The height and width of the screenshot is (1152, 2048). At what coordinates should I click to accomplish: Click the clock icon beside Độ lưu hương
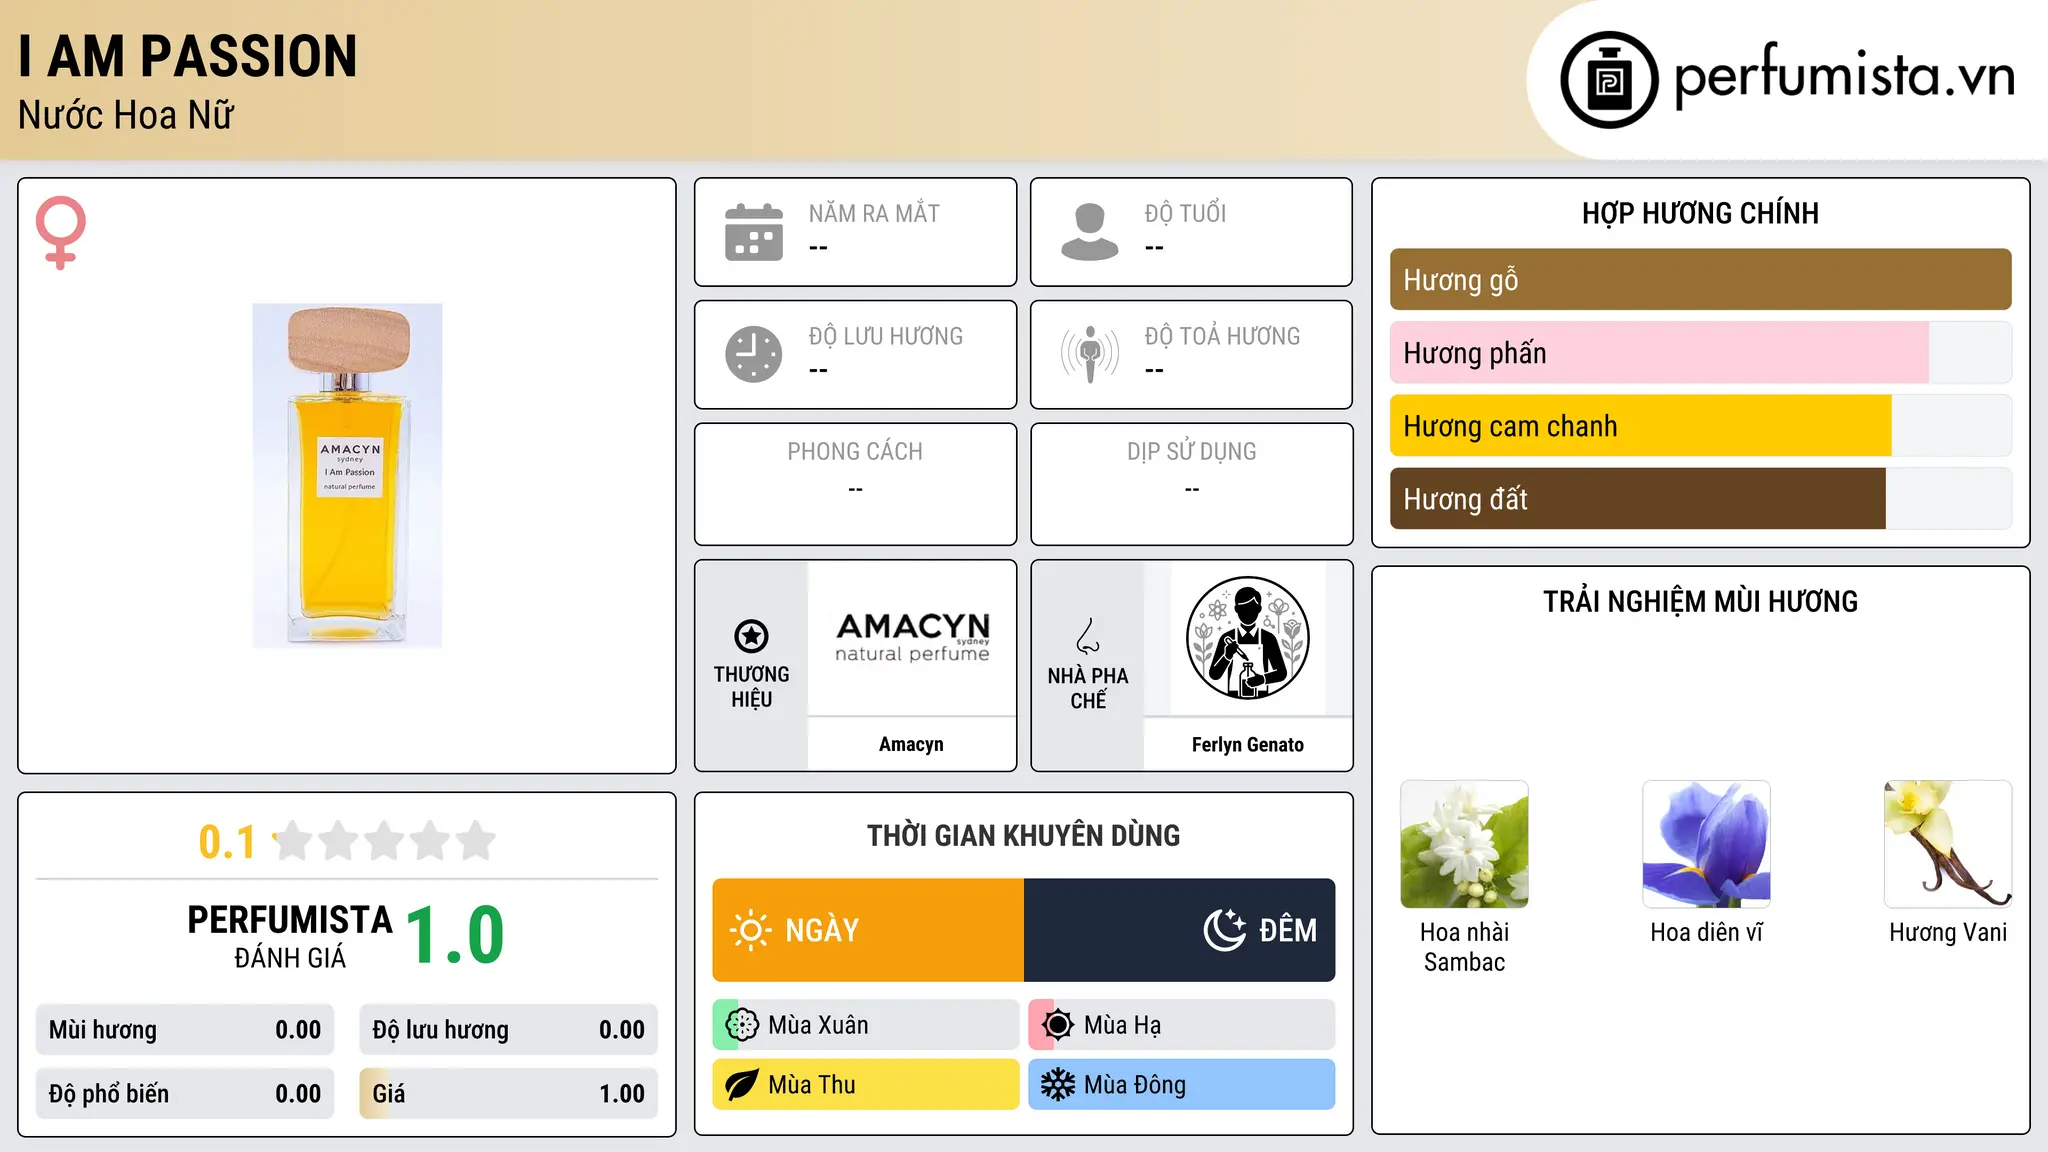tap(754, 354)
